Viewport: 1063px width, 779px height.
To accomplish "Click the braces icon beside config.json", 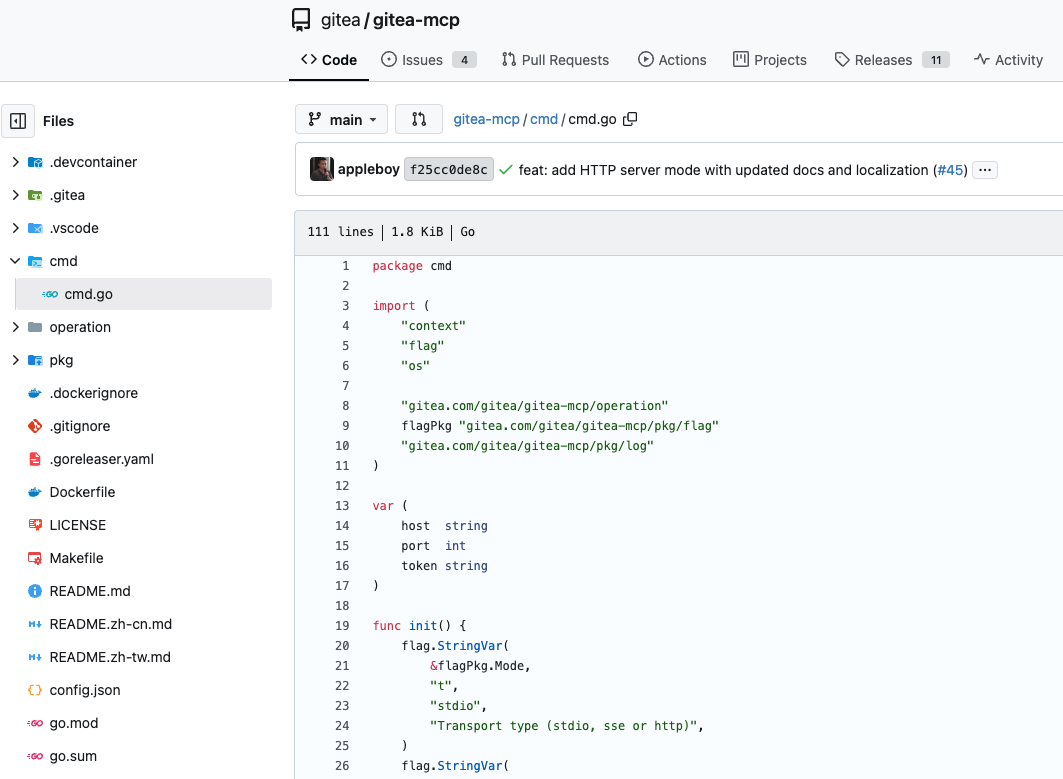I will [35, 690].
